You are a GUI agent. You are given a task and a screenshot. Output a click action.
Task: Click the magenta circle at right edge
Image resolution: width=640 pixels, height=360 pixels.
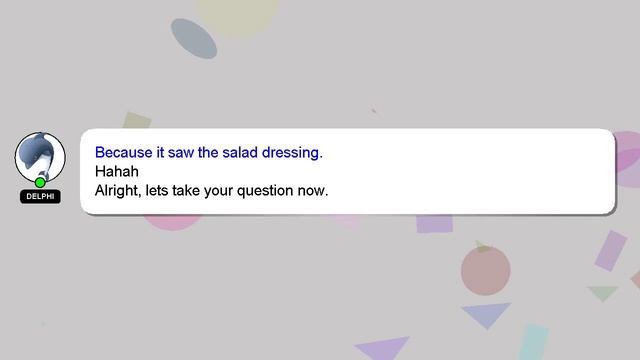(x=628, y=159)
